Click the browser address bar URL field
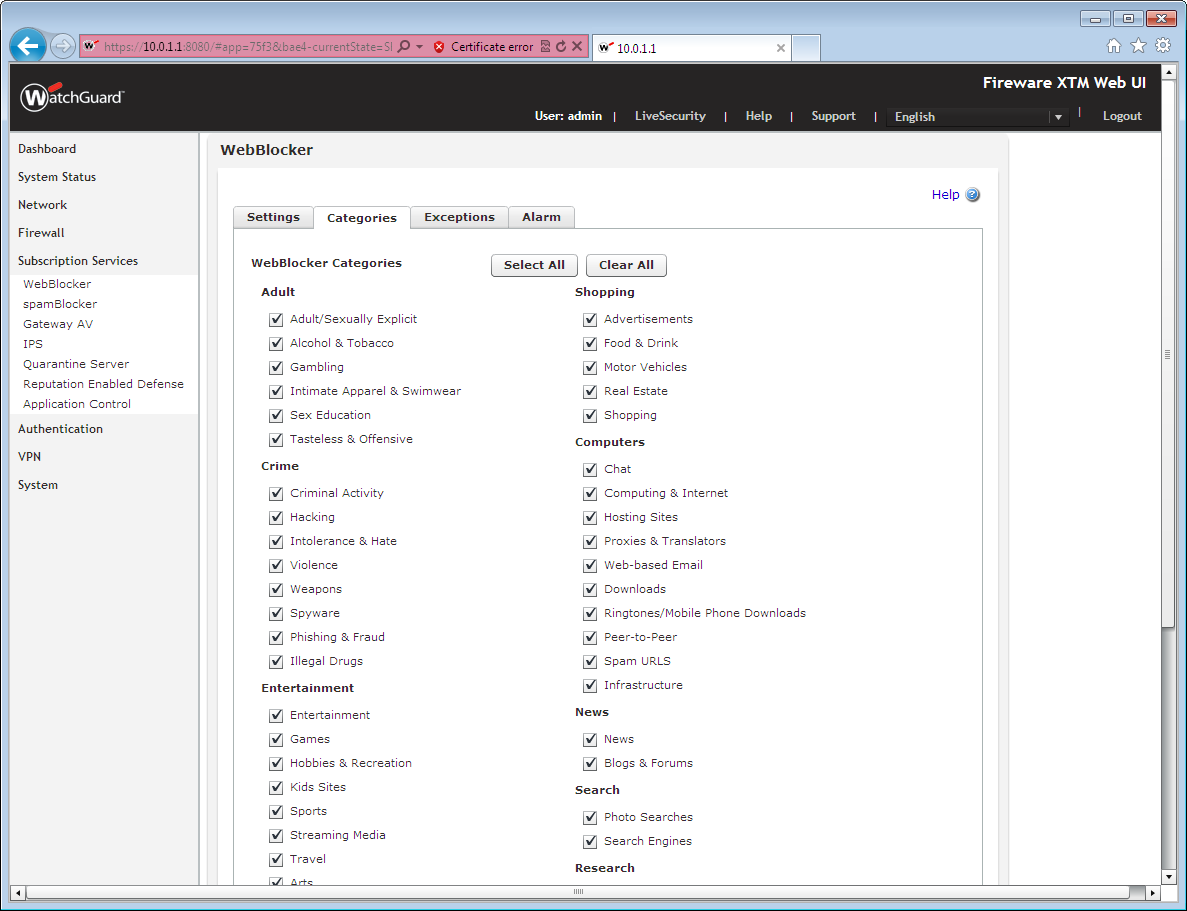1187x911 pixels. tap(248, 47)
